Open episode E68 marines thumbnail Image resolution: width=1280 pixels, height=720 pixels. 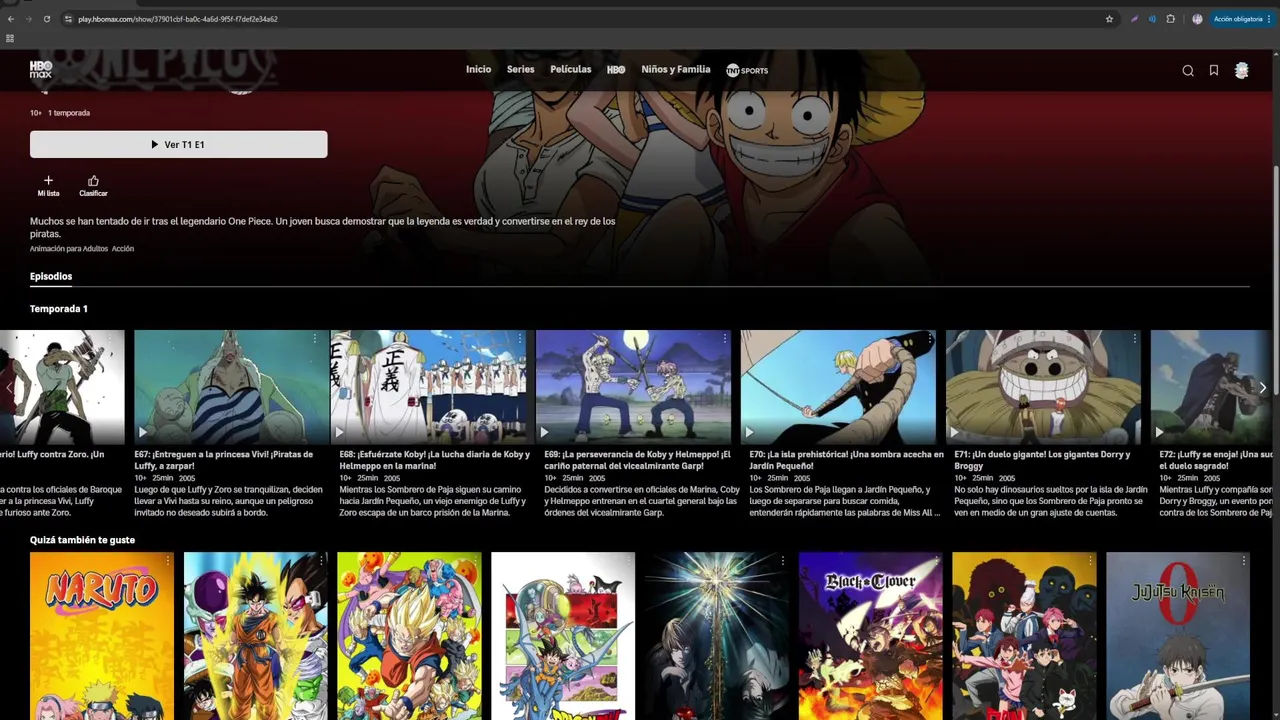428,387
